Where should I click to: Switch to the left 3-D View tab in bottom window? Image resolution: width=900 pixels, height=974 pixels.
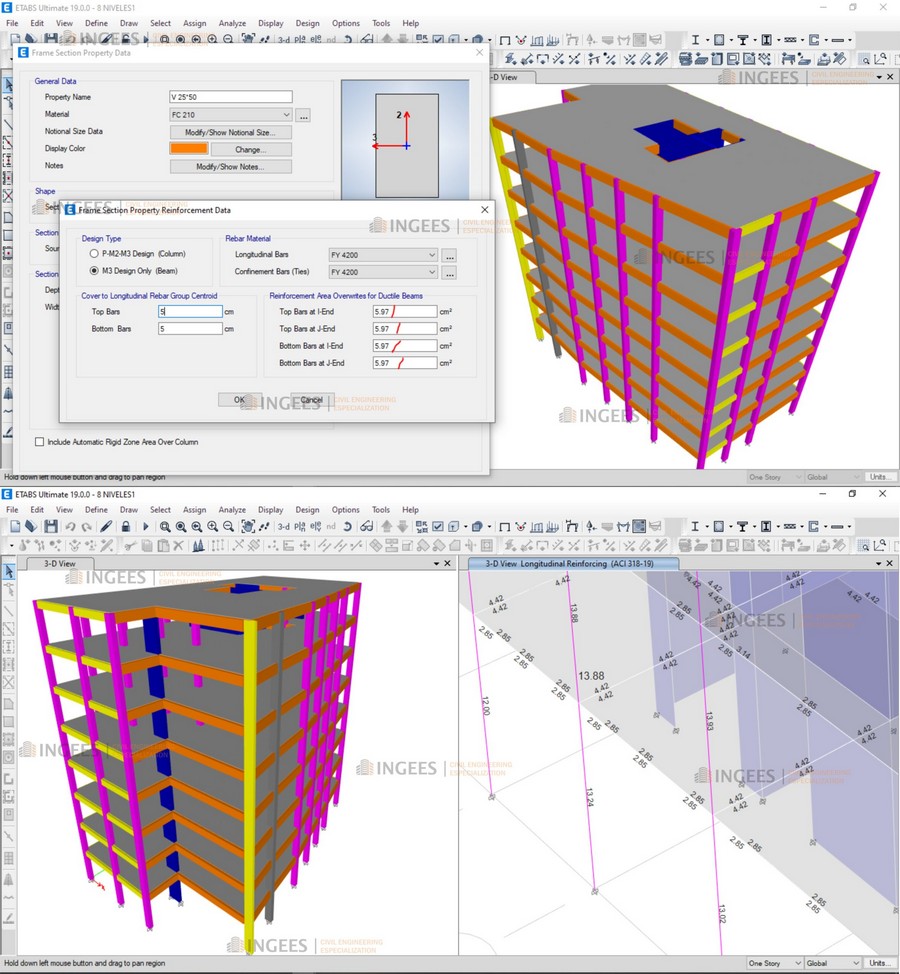tap(60, 563)
